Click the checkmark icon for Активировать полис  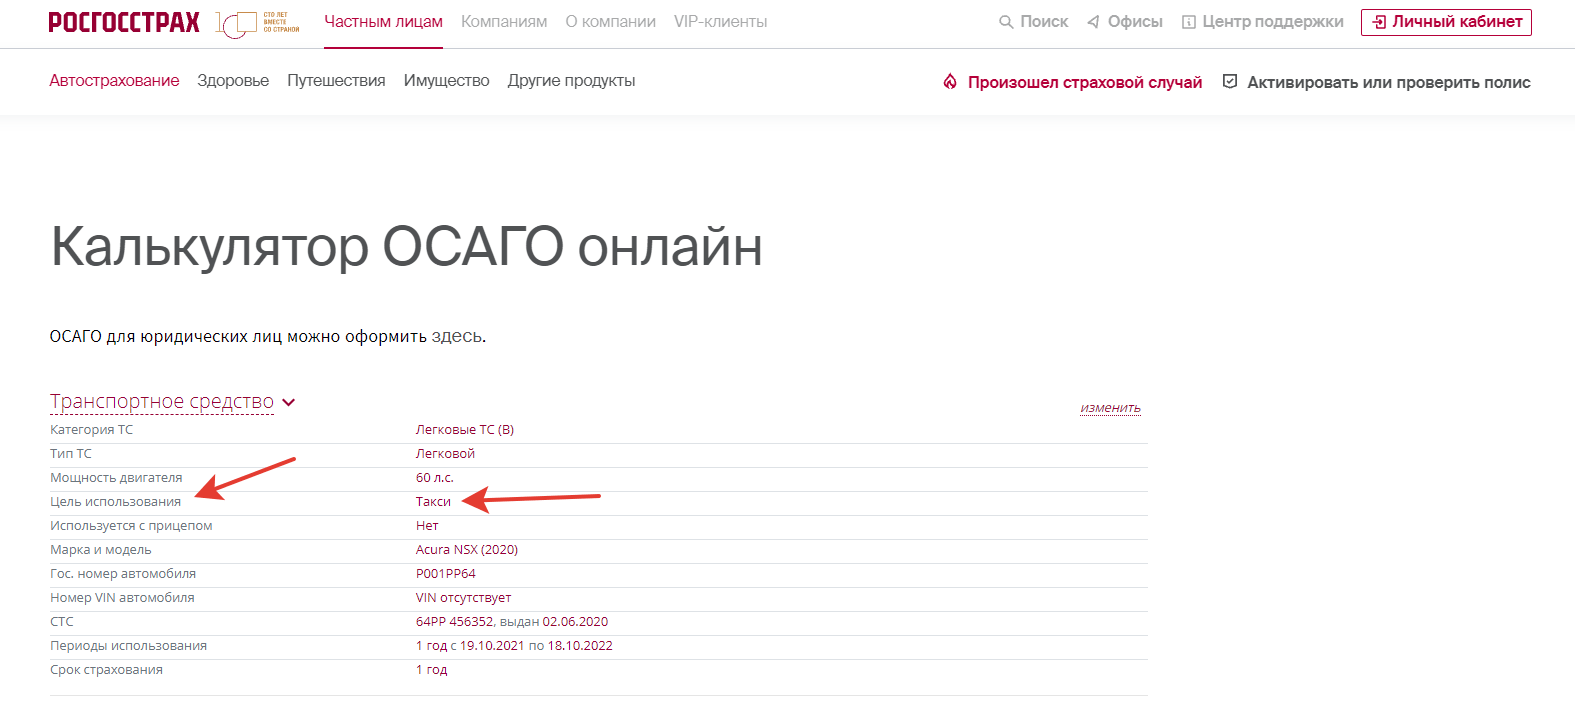[1230, 81]
